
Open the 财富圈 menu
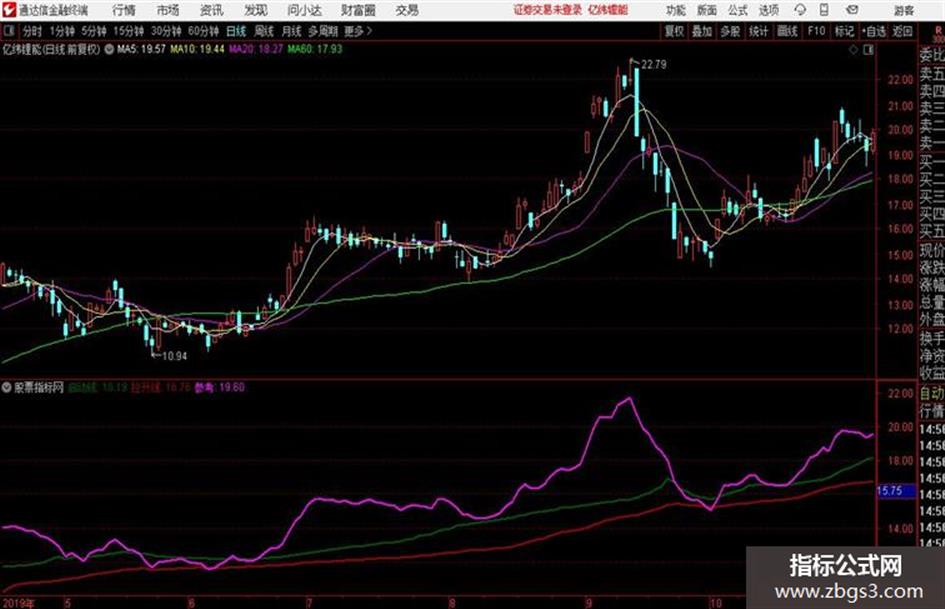coord(358,10)
